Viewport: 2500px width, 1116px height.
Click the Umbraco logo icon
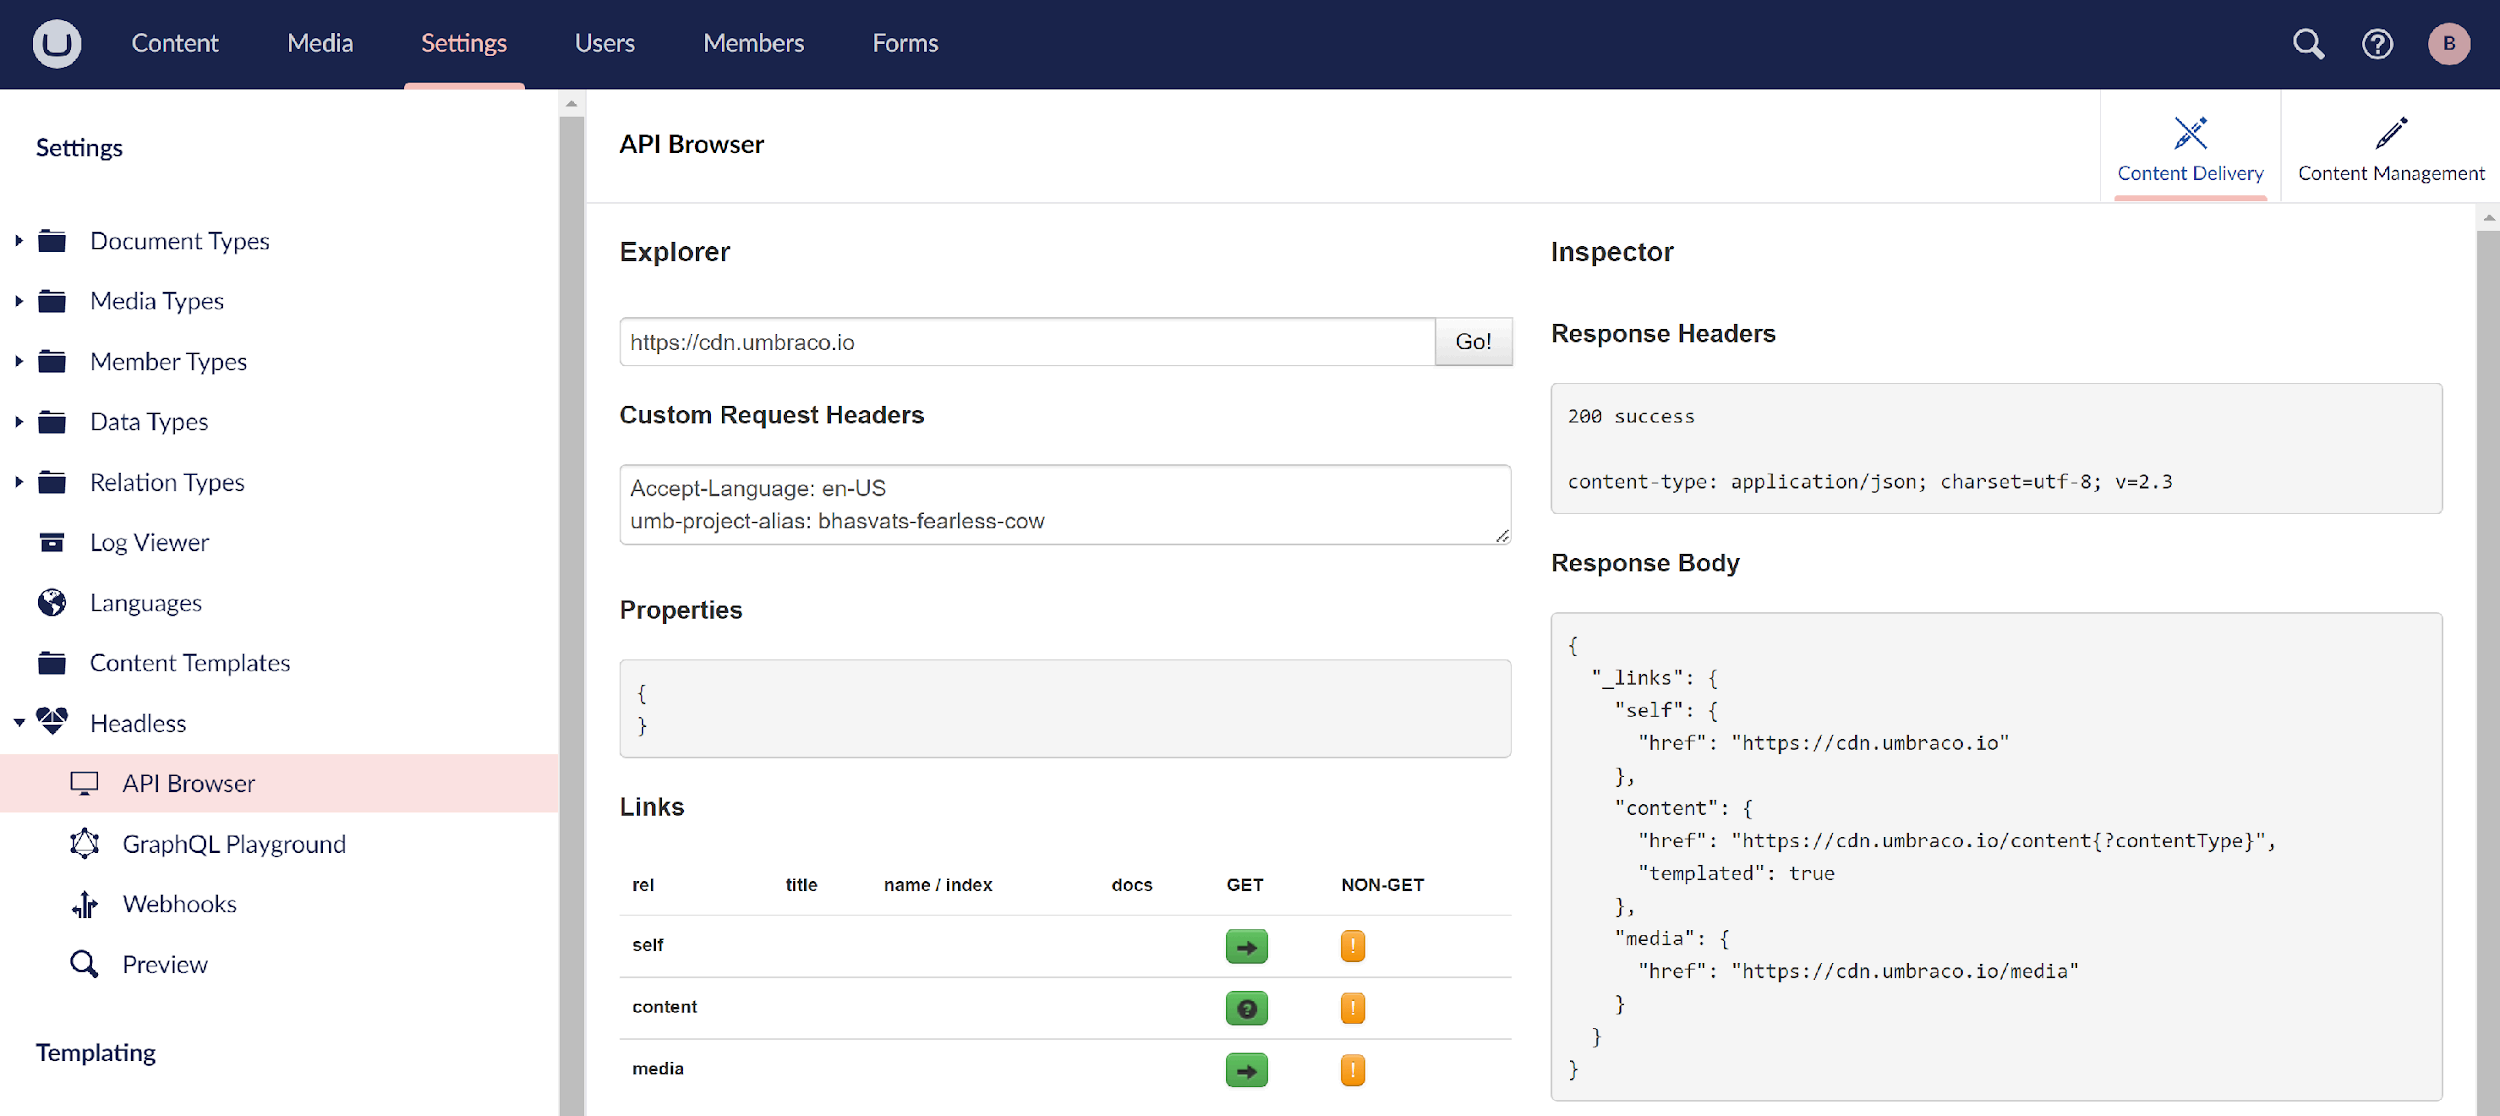(57, 43)
